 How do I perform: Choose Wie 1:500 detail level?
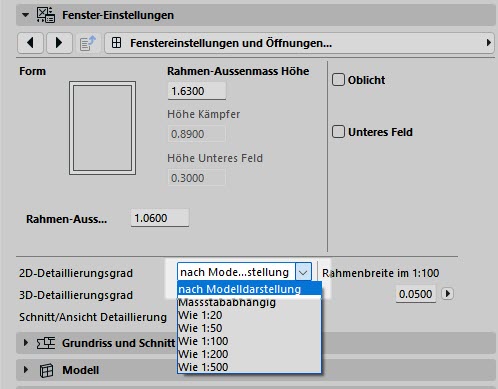coord(249,367)
